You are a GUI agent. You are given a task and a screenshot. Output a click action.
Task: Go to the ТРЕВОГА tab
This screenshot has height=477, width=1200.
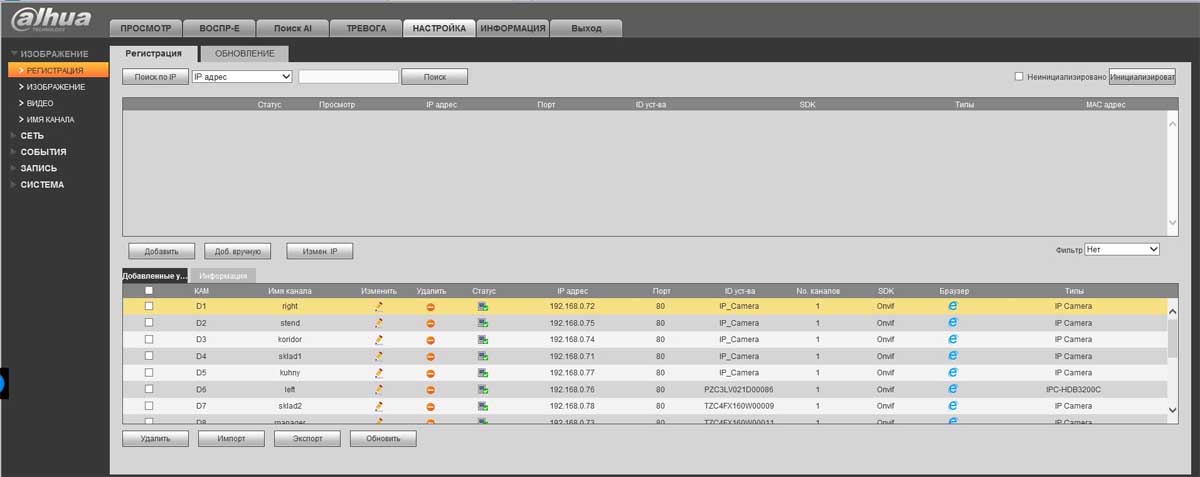click(x=366, y=29)
